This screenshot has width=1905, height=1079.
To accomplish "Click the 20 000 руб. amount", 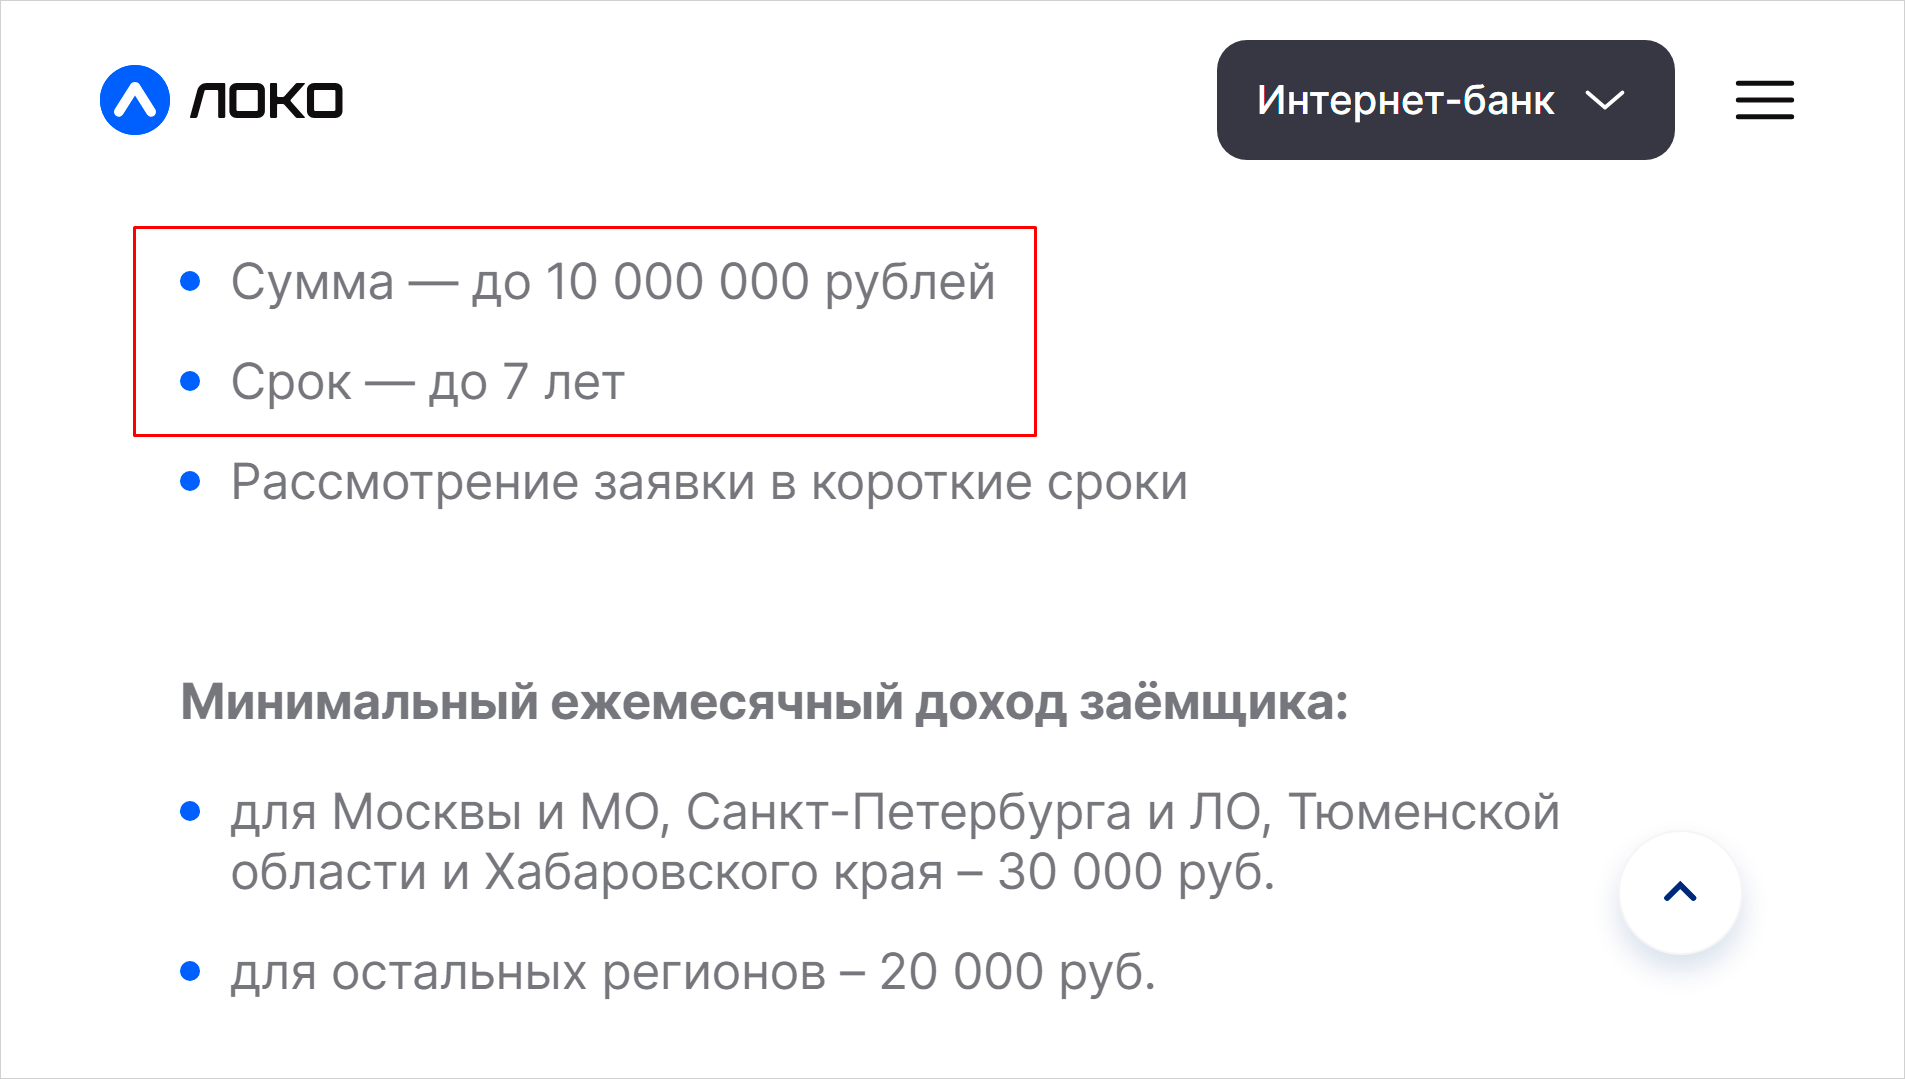I will (x=1017, y=972).
